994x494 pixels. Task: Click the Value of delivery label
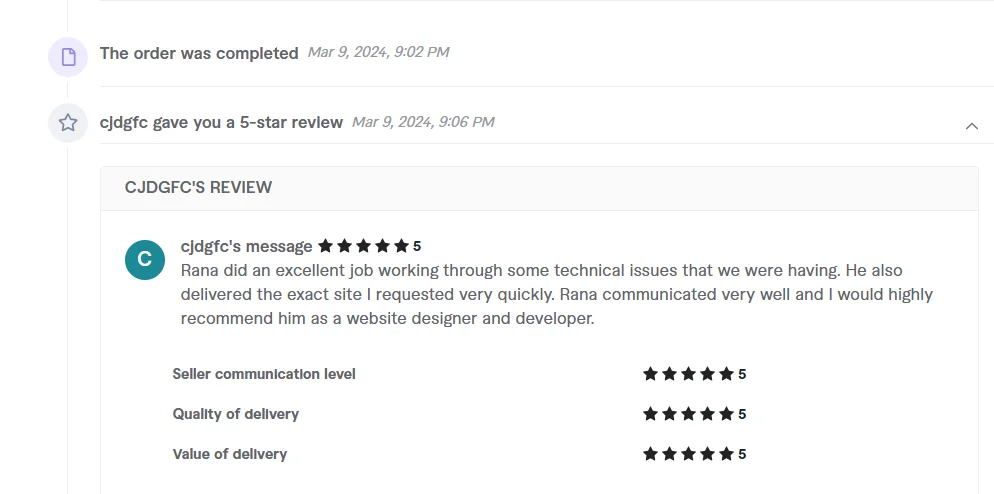(x=229, y=454)
